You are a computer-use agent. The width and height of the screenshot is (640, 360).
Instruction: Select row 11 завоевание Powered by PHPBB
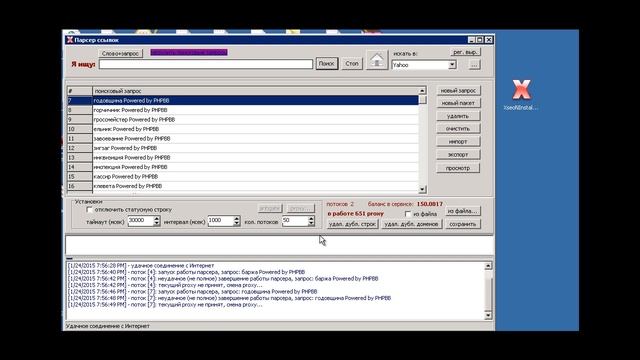(243, 138)
